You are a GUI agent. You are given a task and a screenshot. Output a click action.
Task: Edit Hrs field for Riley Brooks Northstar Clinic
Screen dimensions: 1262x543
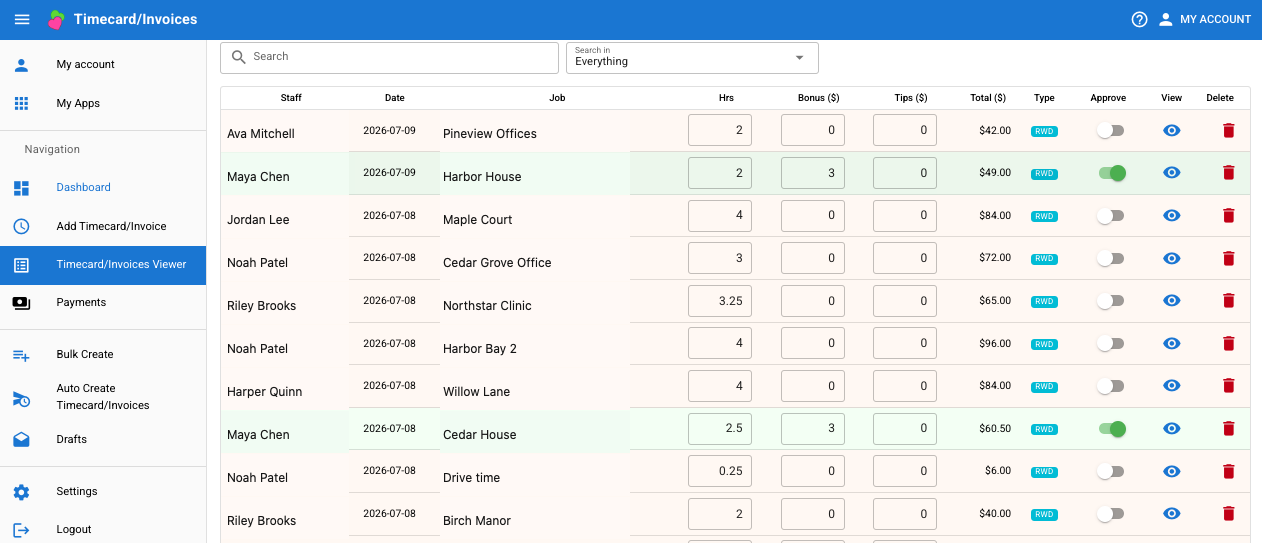click(x=720, y=301)
